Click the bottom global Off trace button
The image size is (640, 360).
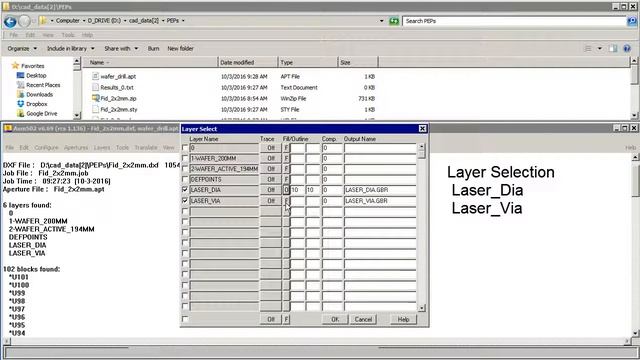coord(271,319)
